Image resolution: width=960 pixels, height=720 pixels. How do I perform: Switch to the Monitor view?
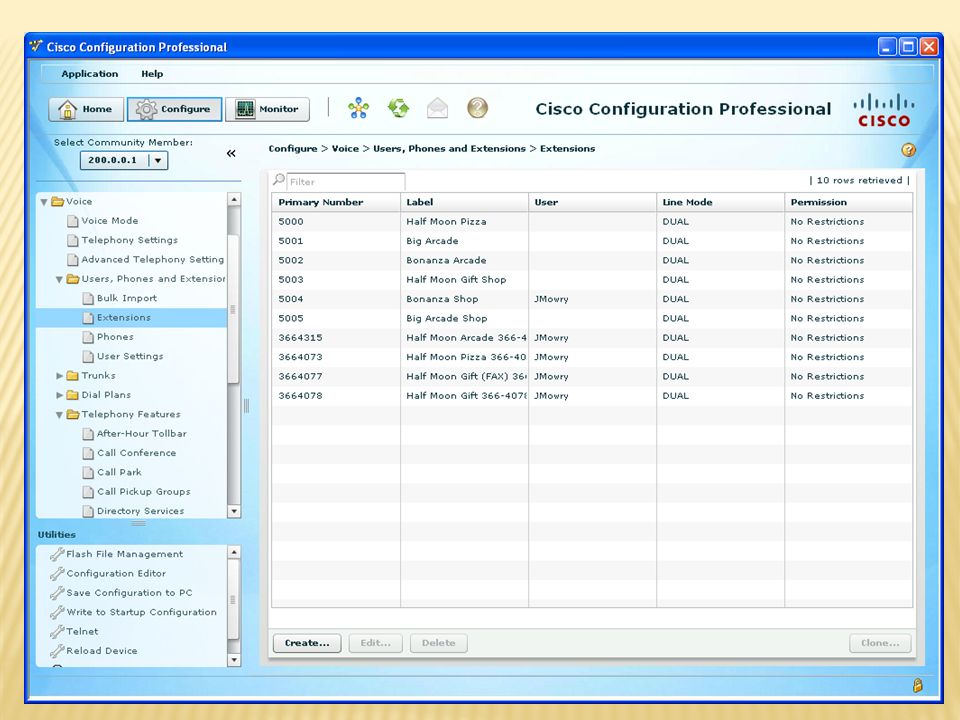267,109
